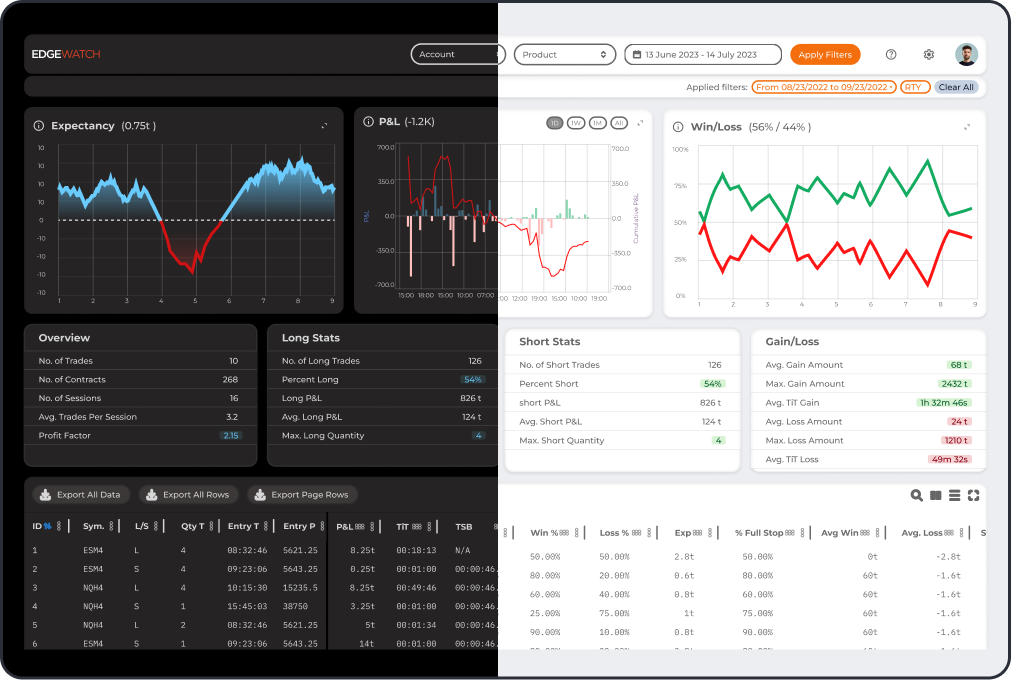Click the Apply Filters button
This screenshot has width=1011, height=680.
(824, 55)
